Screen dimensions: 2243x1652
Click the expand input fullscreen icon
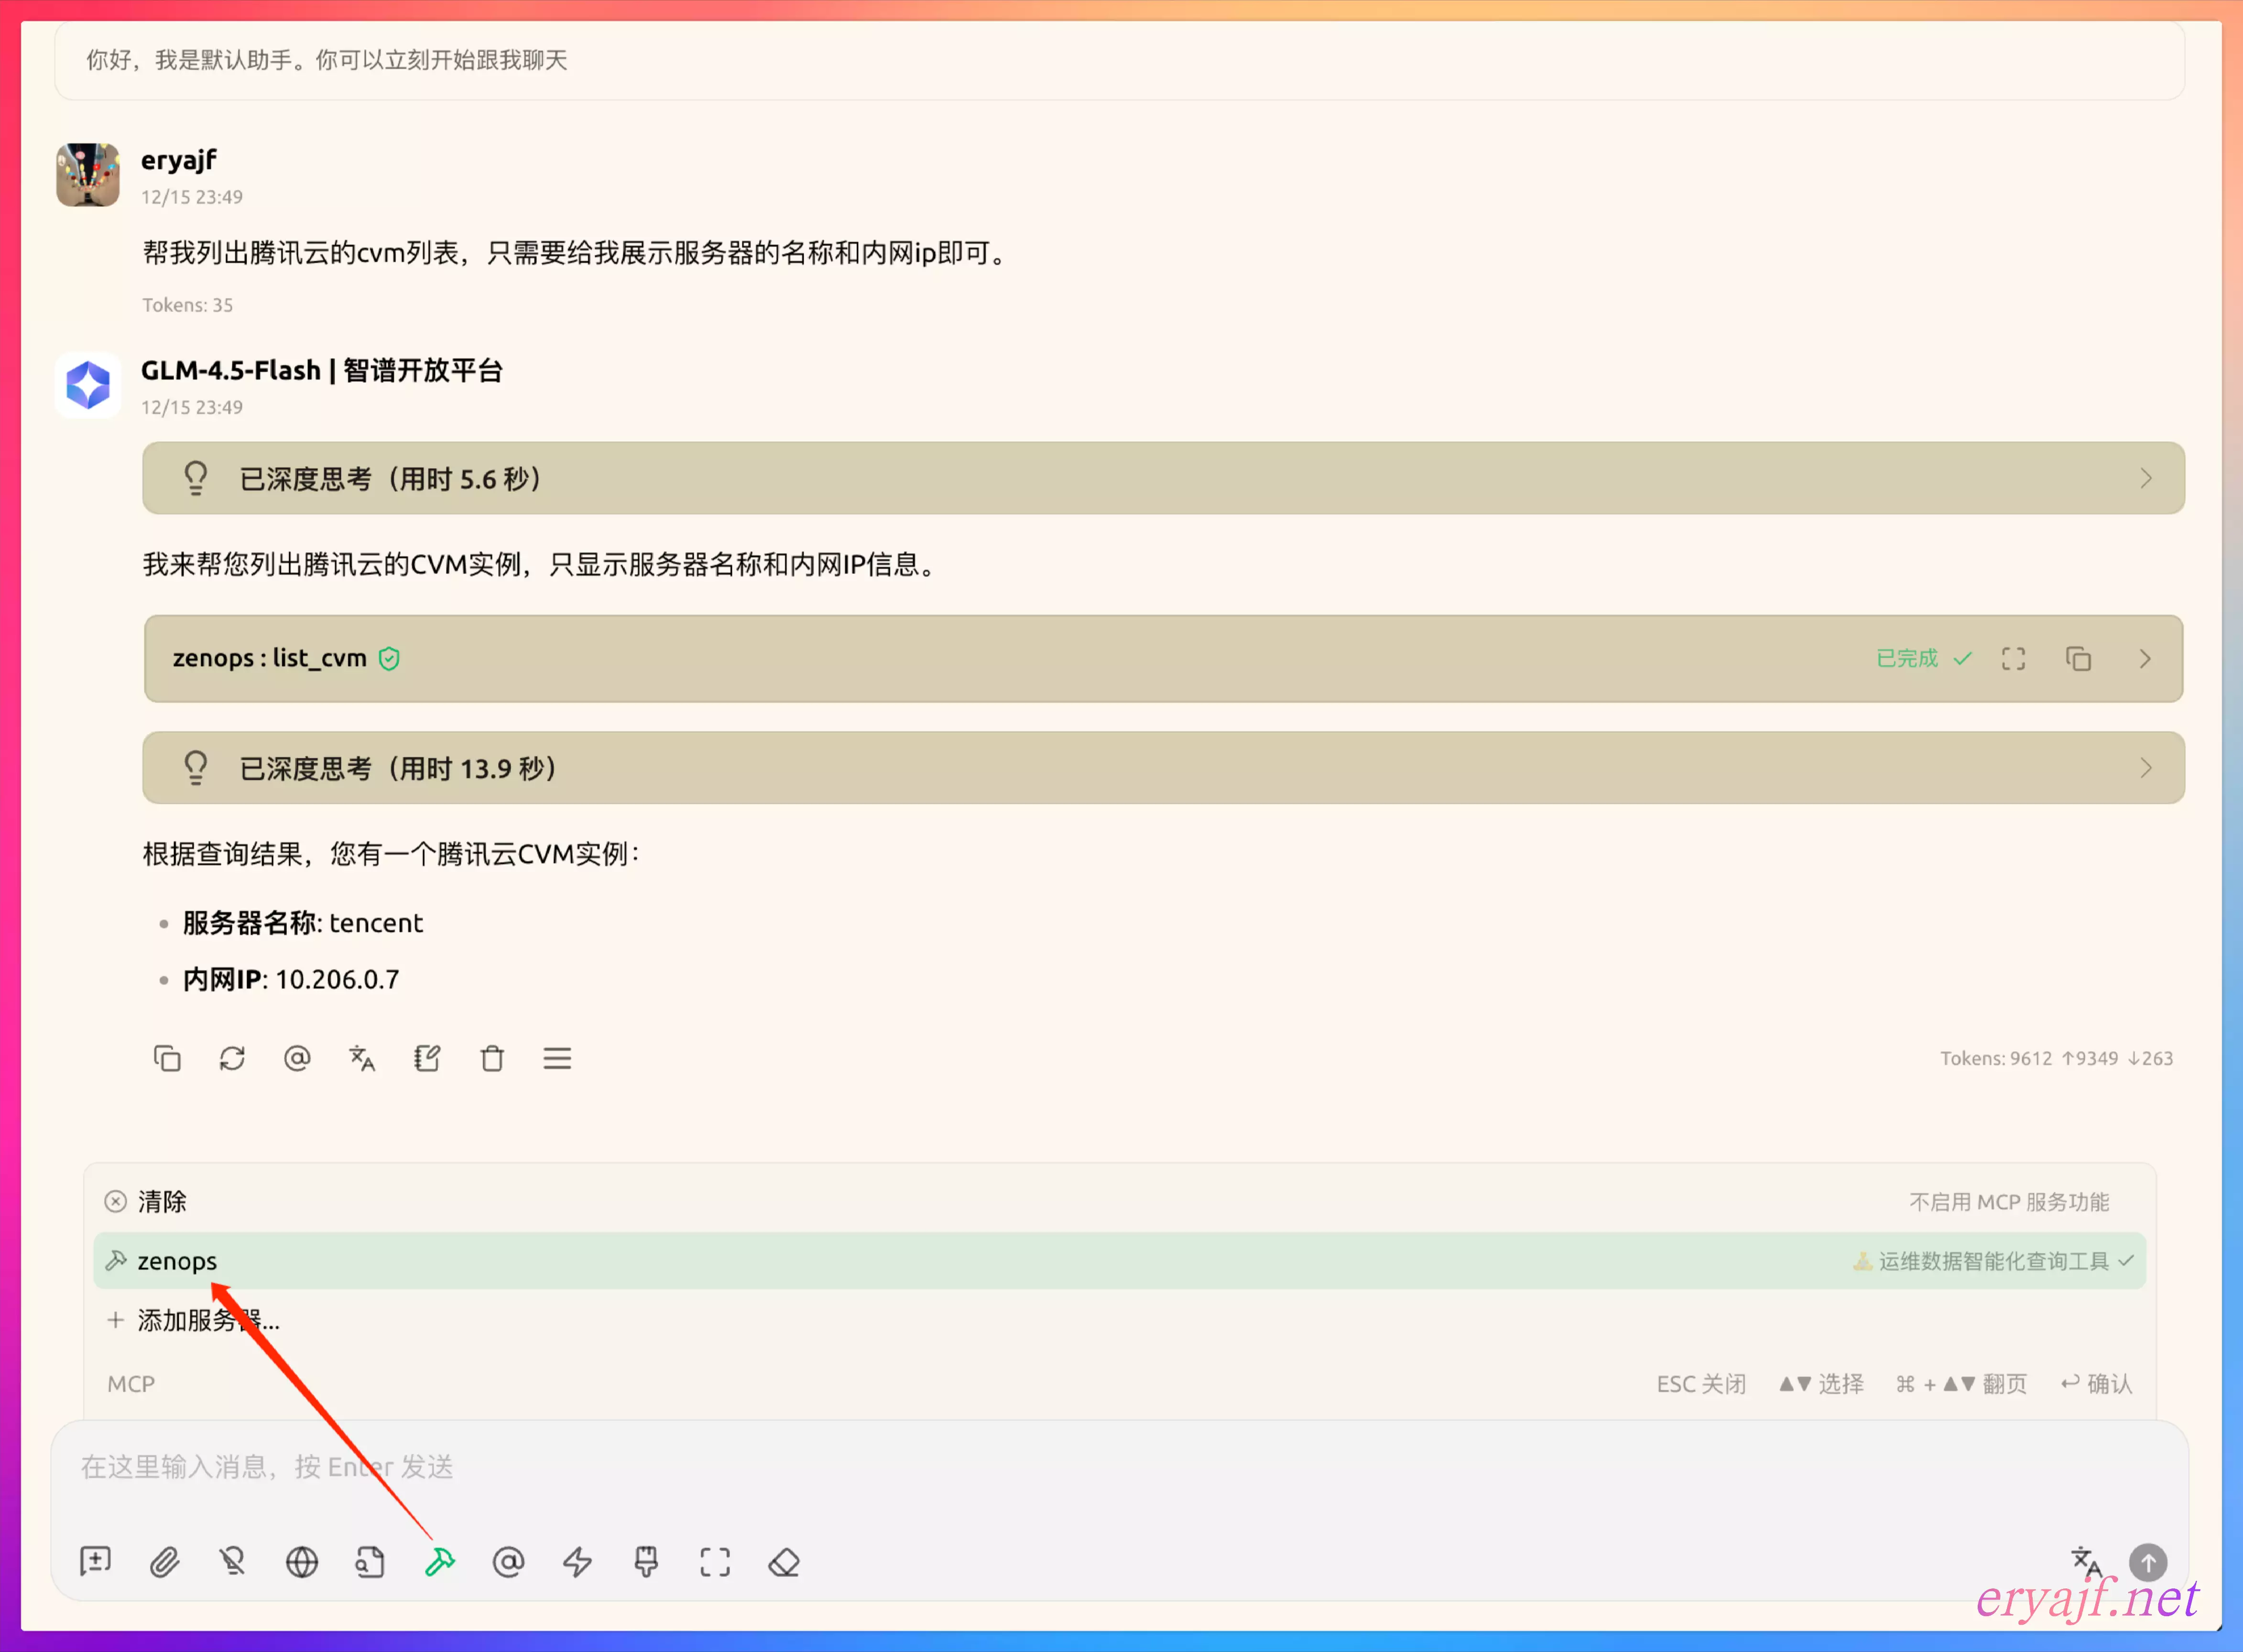(715, 1561)
